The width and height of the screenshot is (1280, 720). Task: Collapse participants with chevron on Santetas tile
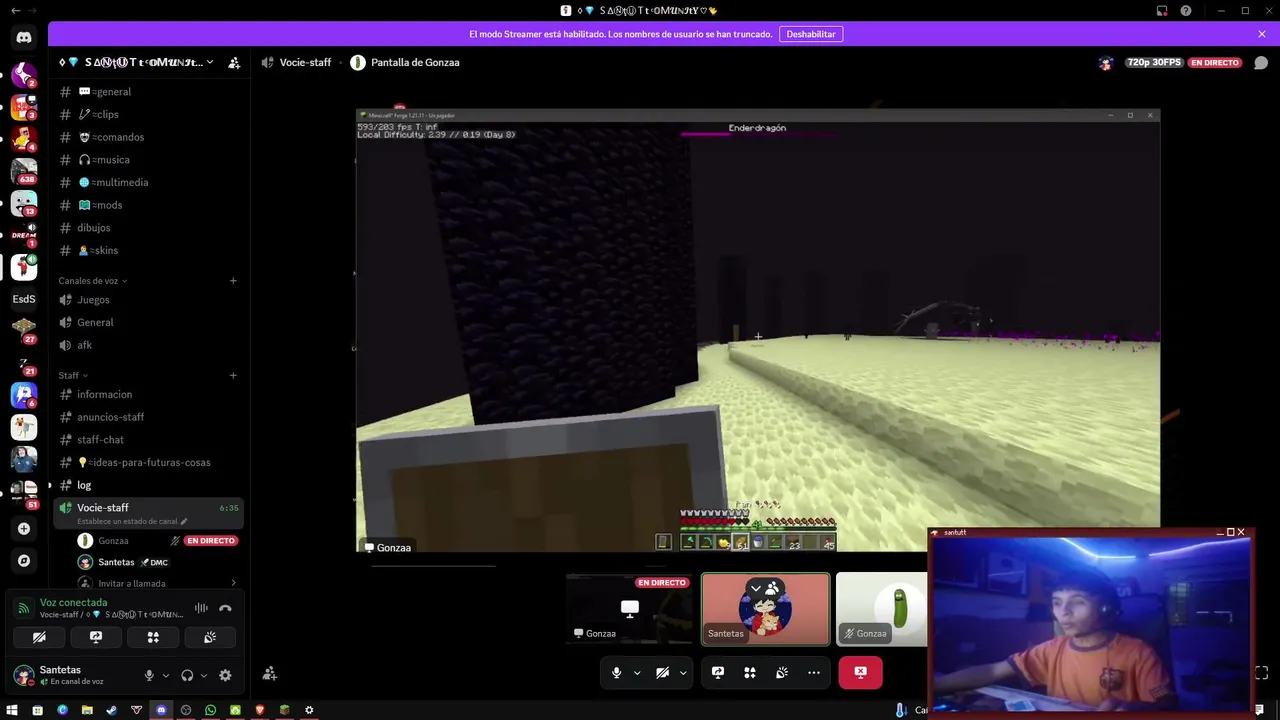click(x=757, y=589)
